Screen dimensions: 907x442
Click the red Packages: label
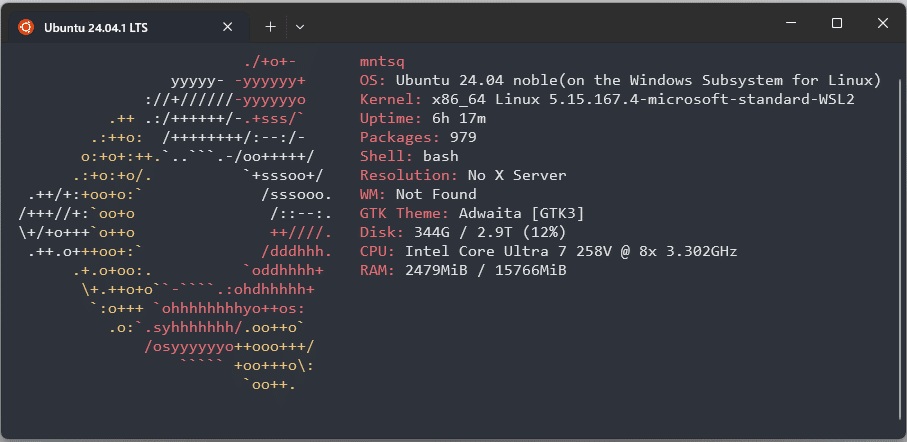coord(400,138)
